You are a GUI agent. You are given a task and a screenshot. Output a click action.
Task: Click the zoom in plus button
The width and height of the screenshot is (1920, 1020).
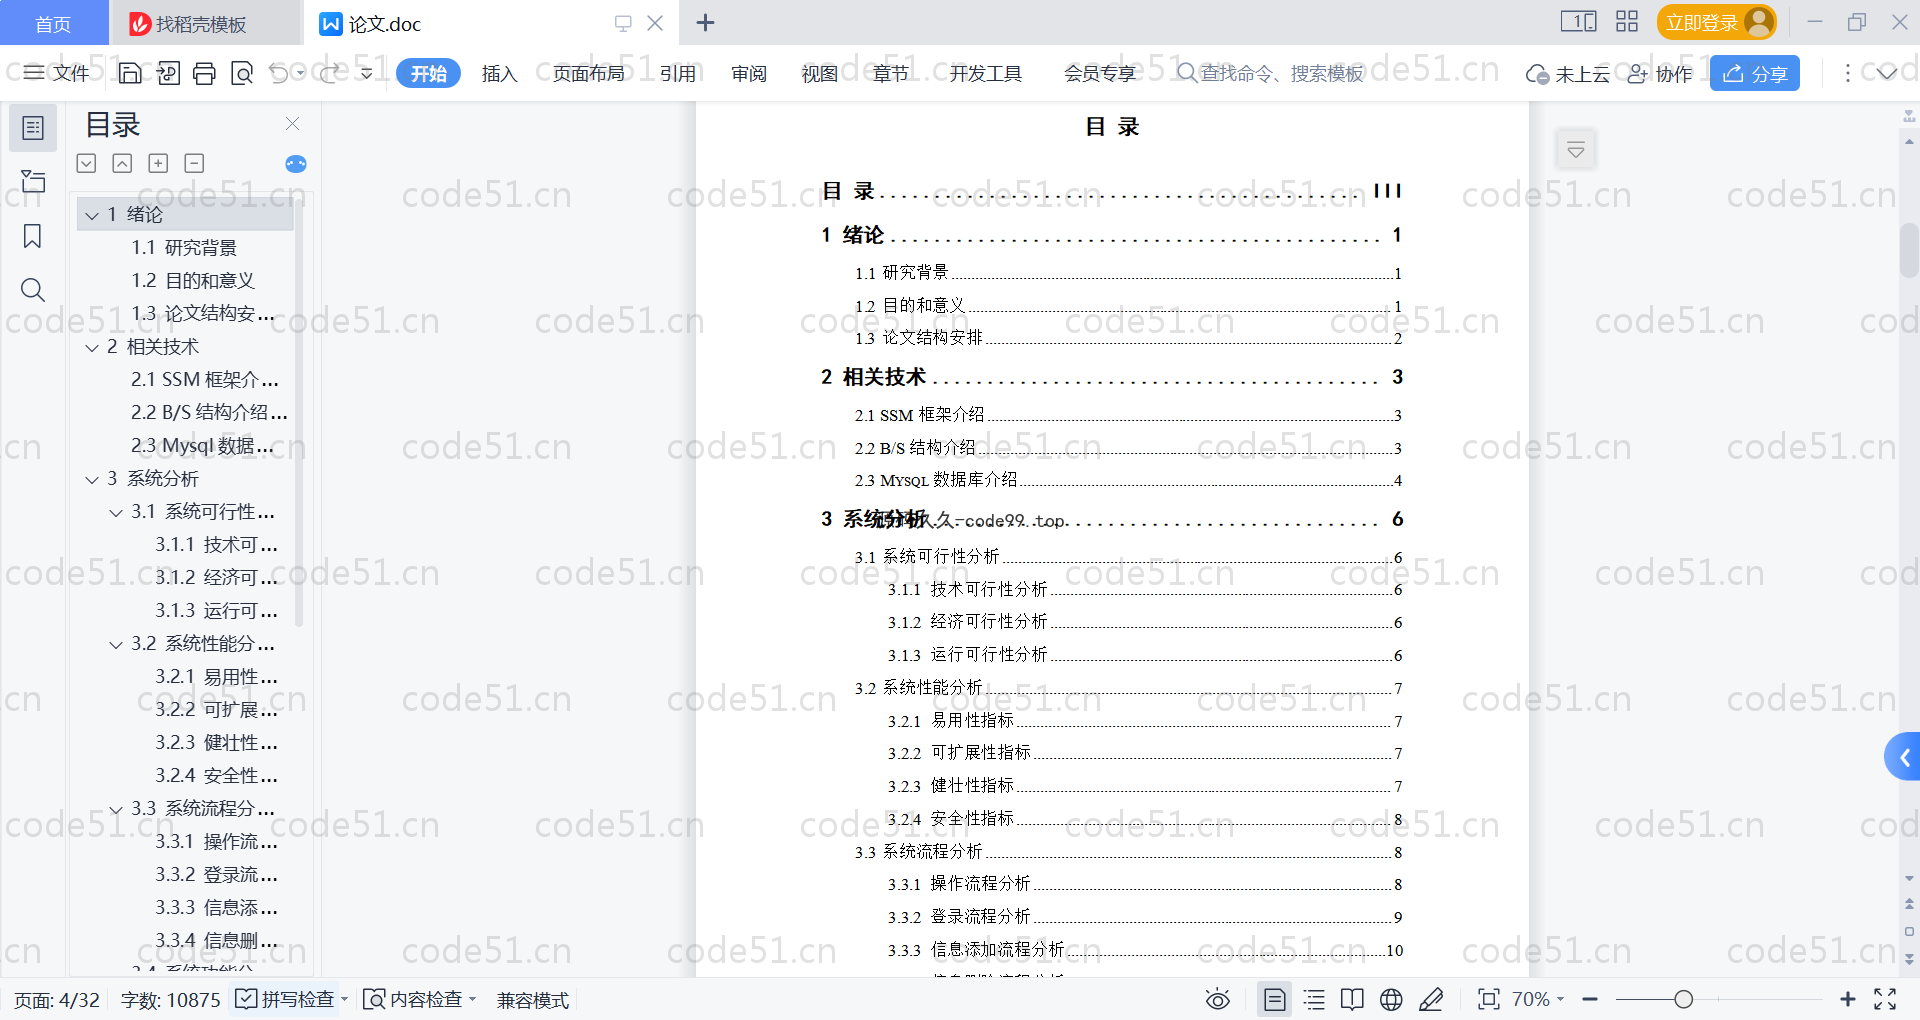(1848, 999)
